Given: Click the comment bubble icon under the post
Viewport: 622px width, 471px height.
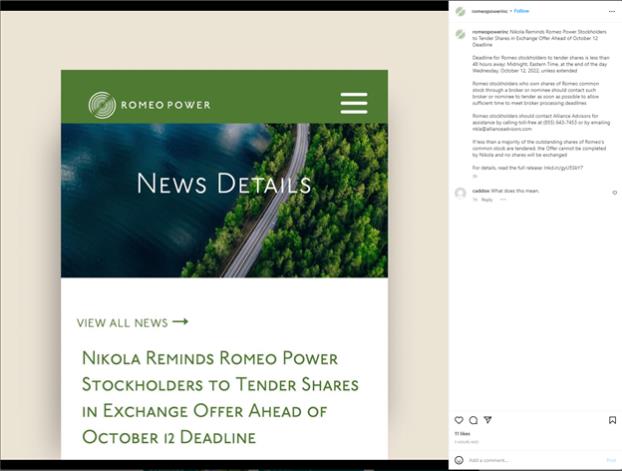Looking at the screenshot, I should (473, 420).
